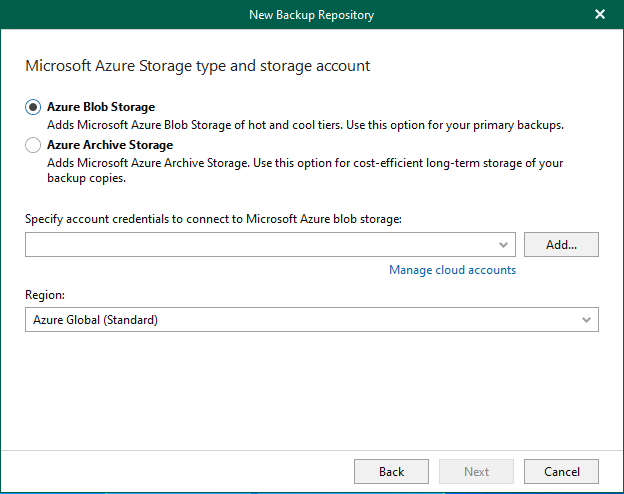Click the bold Azure Blob Storage label
Screen dimensions: 624x494
[101, 107]
